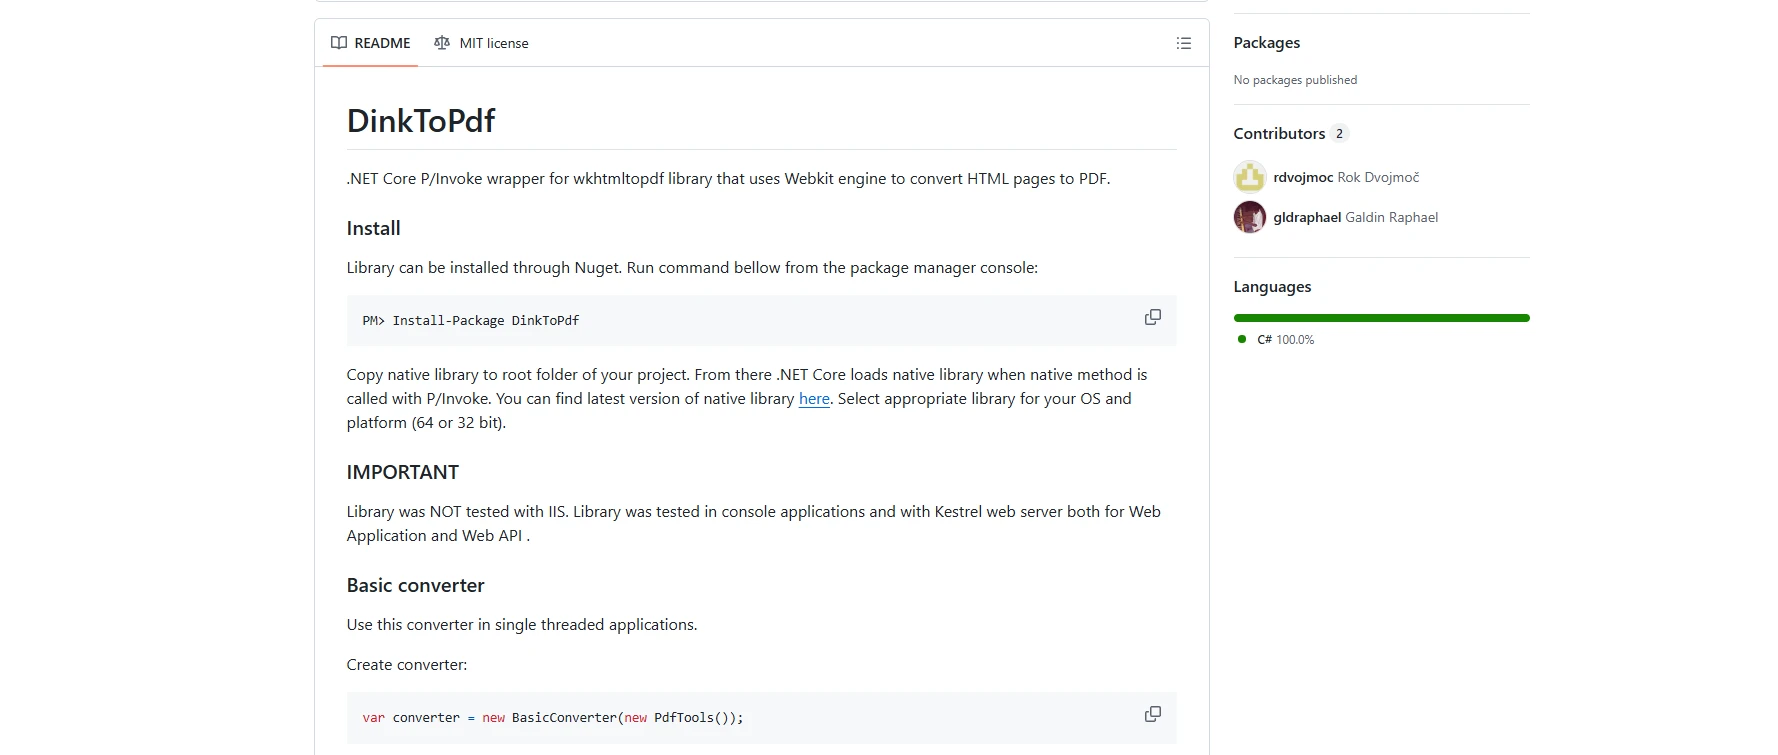Open gldraphael's avatar image
Viewport: 1778px width, 755px height.
tap(1249, 217)
